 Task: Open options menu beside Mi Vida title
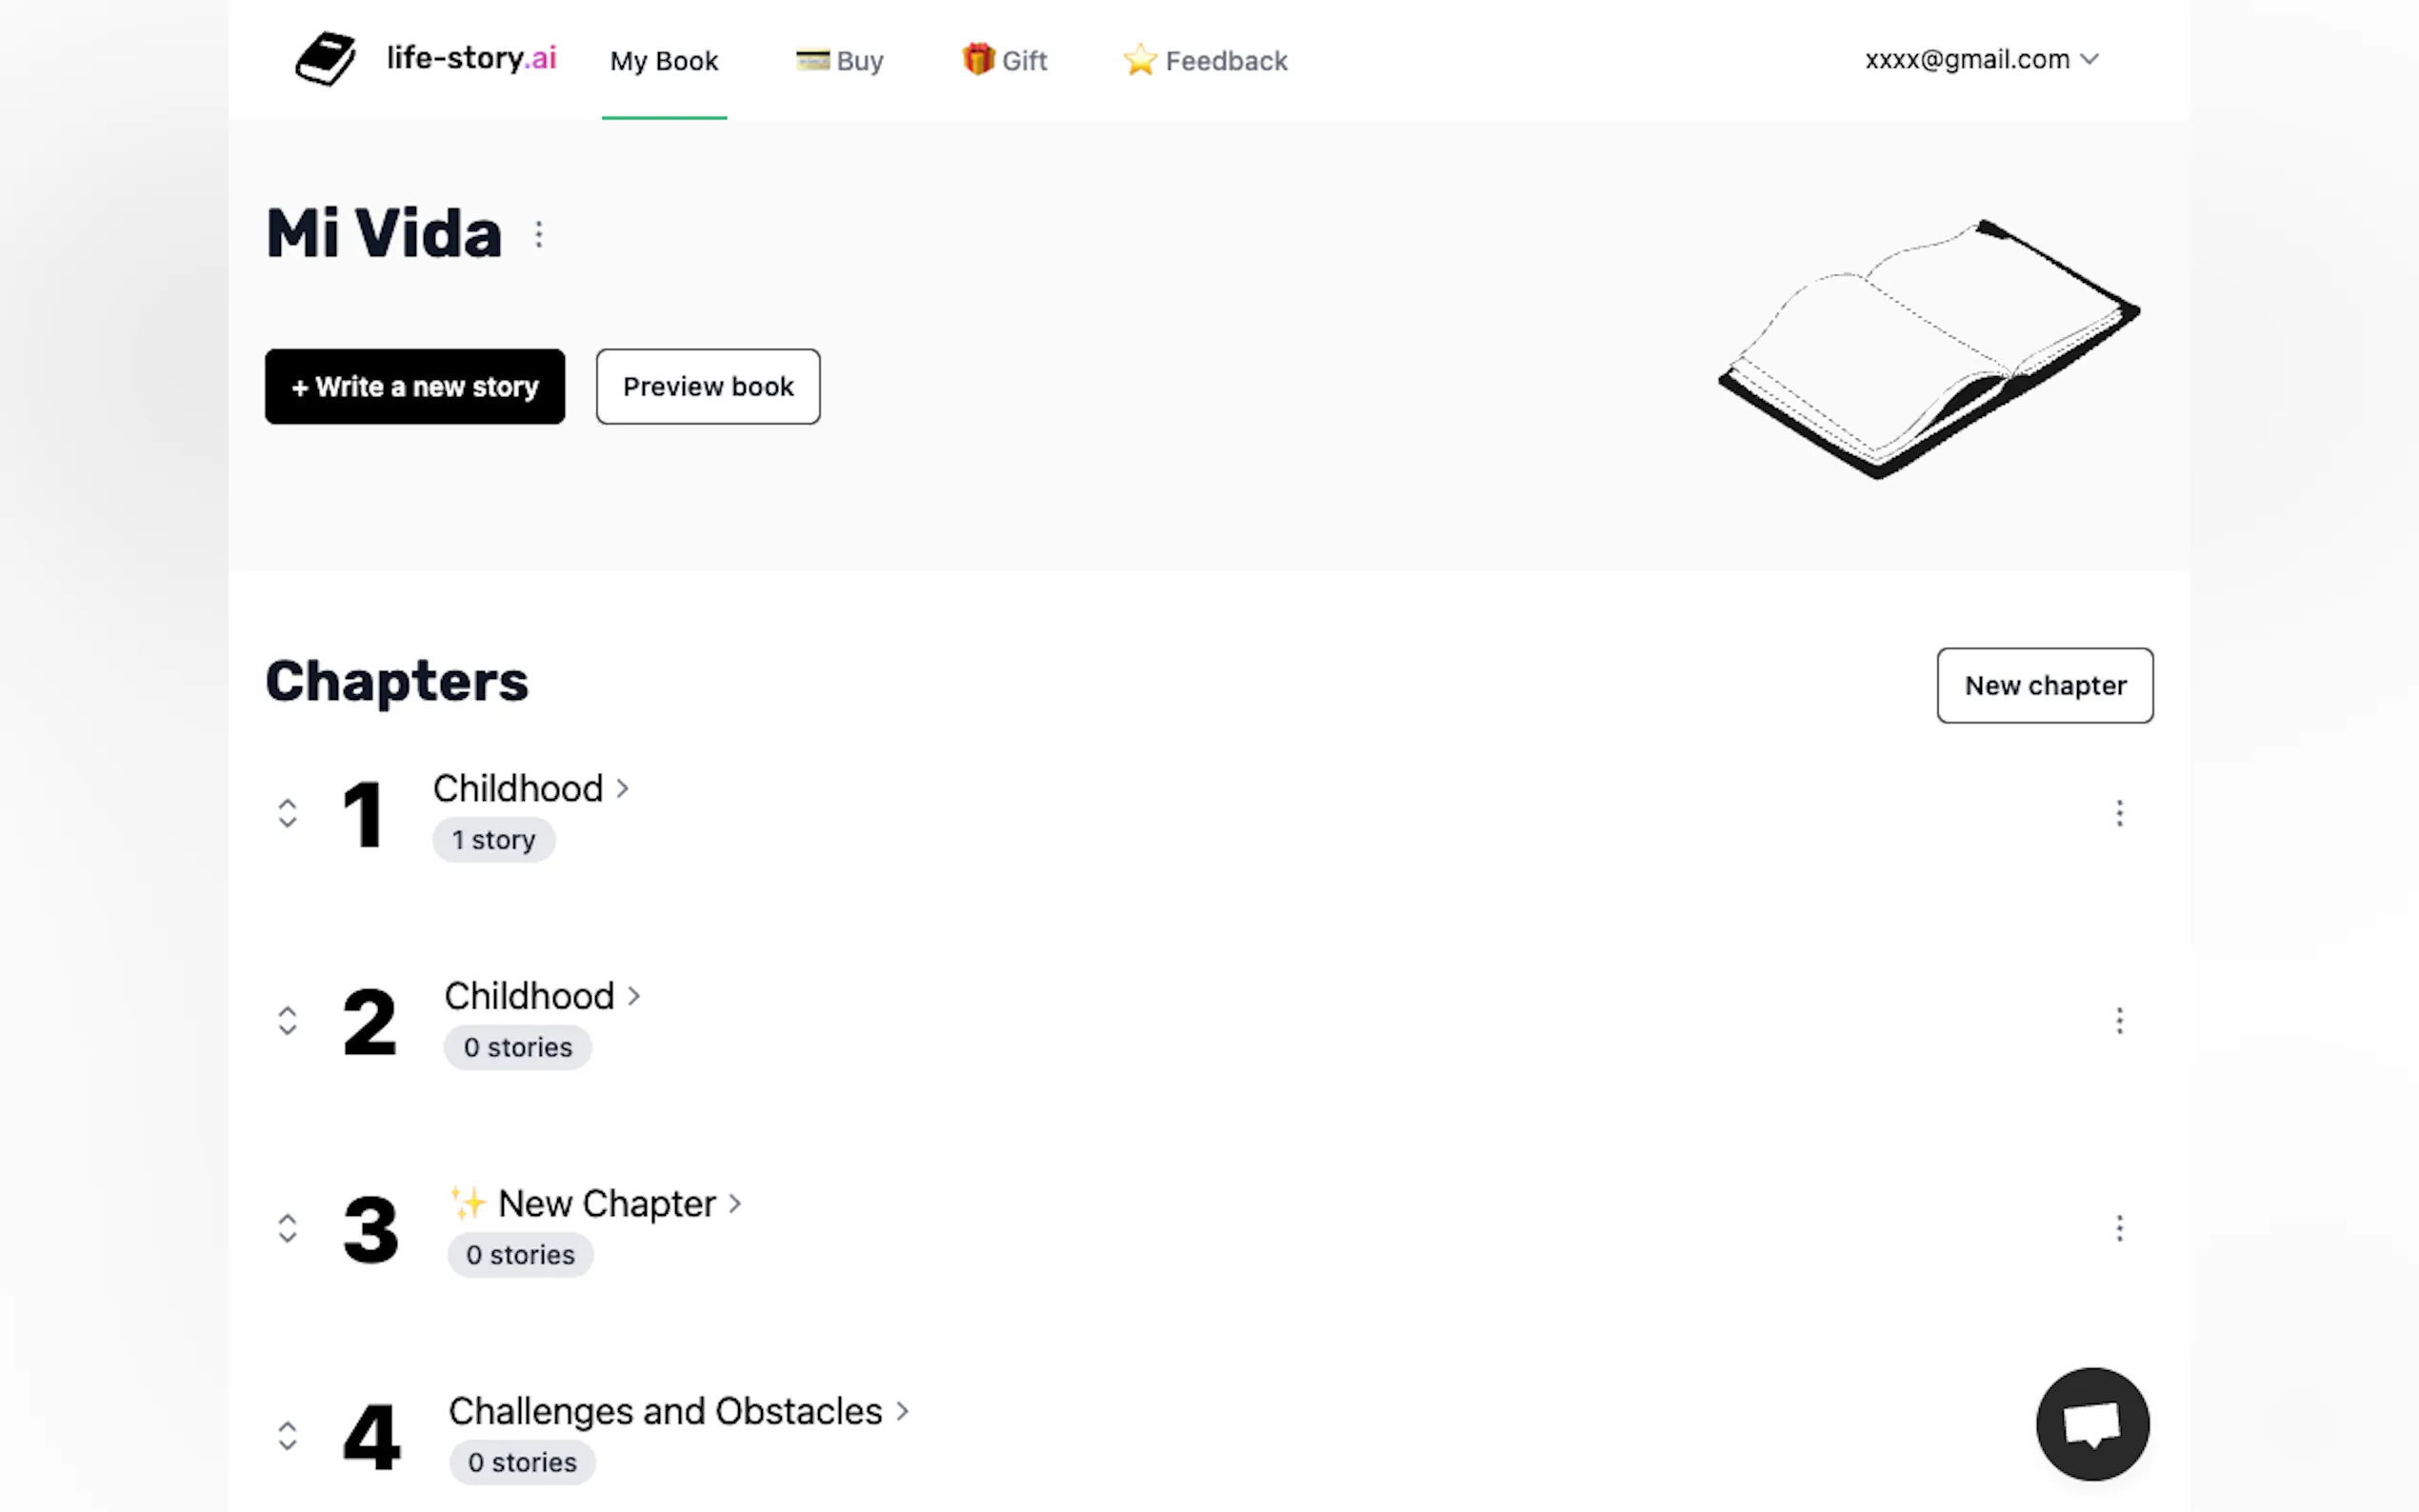tap(539, 235)
